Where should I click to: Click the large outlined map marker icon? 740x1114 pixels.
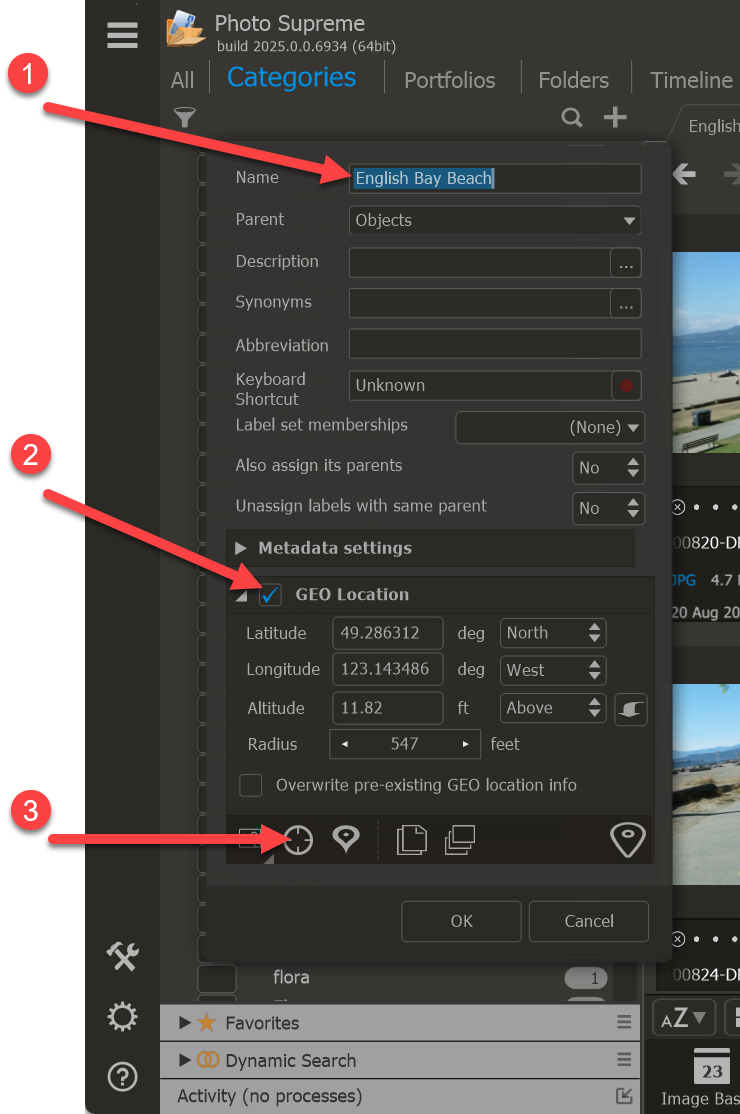pyautogui.click(x=628, y=840)
